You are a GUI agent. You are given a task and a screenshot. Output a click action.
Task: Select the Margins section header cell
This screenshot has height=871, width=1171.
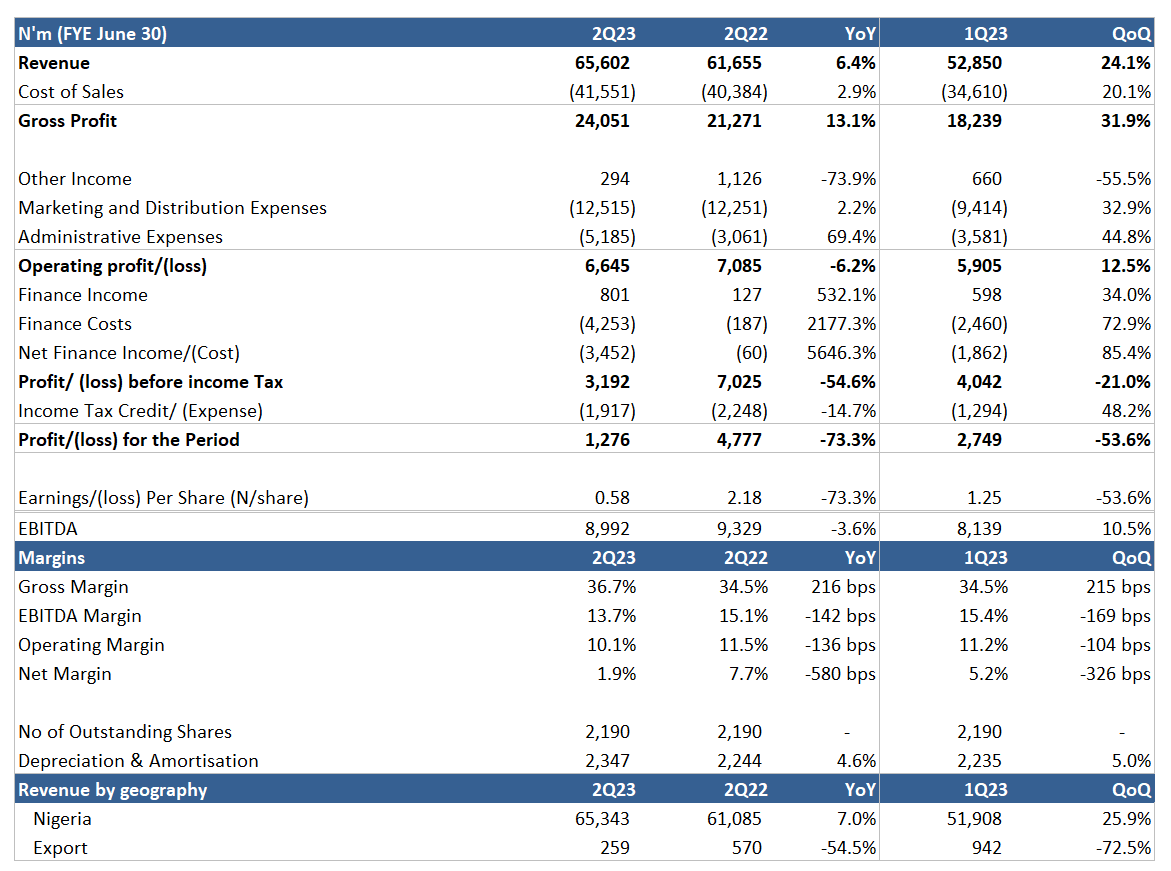point(52,558)
